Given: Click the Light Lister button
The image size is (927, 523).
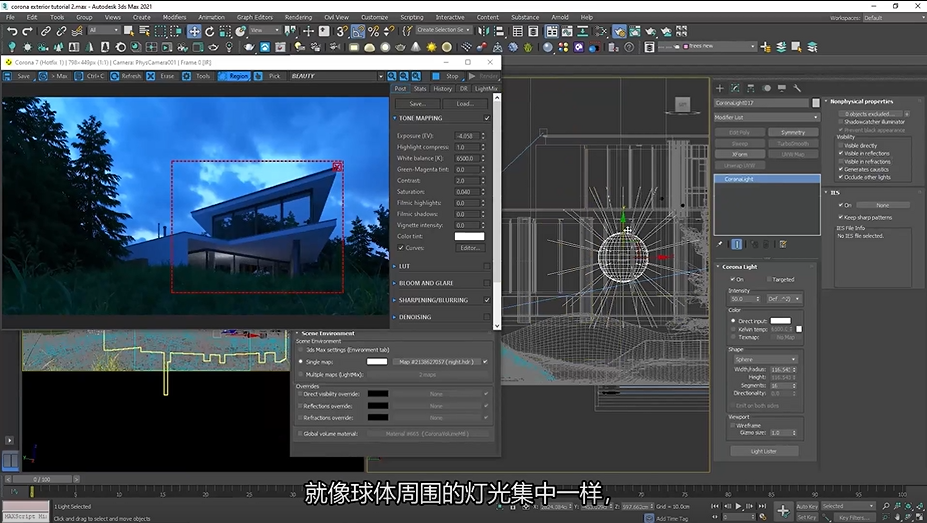Looking at the screenshot, I should 764,451.
